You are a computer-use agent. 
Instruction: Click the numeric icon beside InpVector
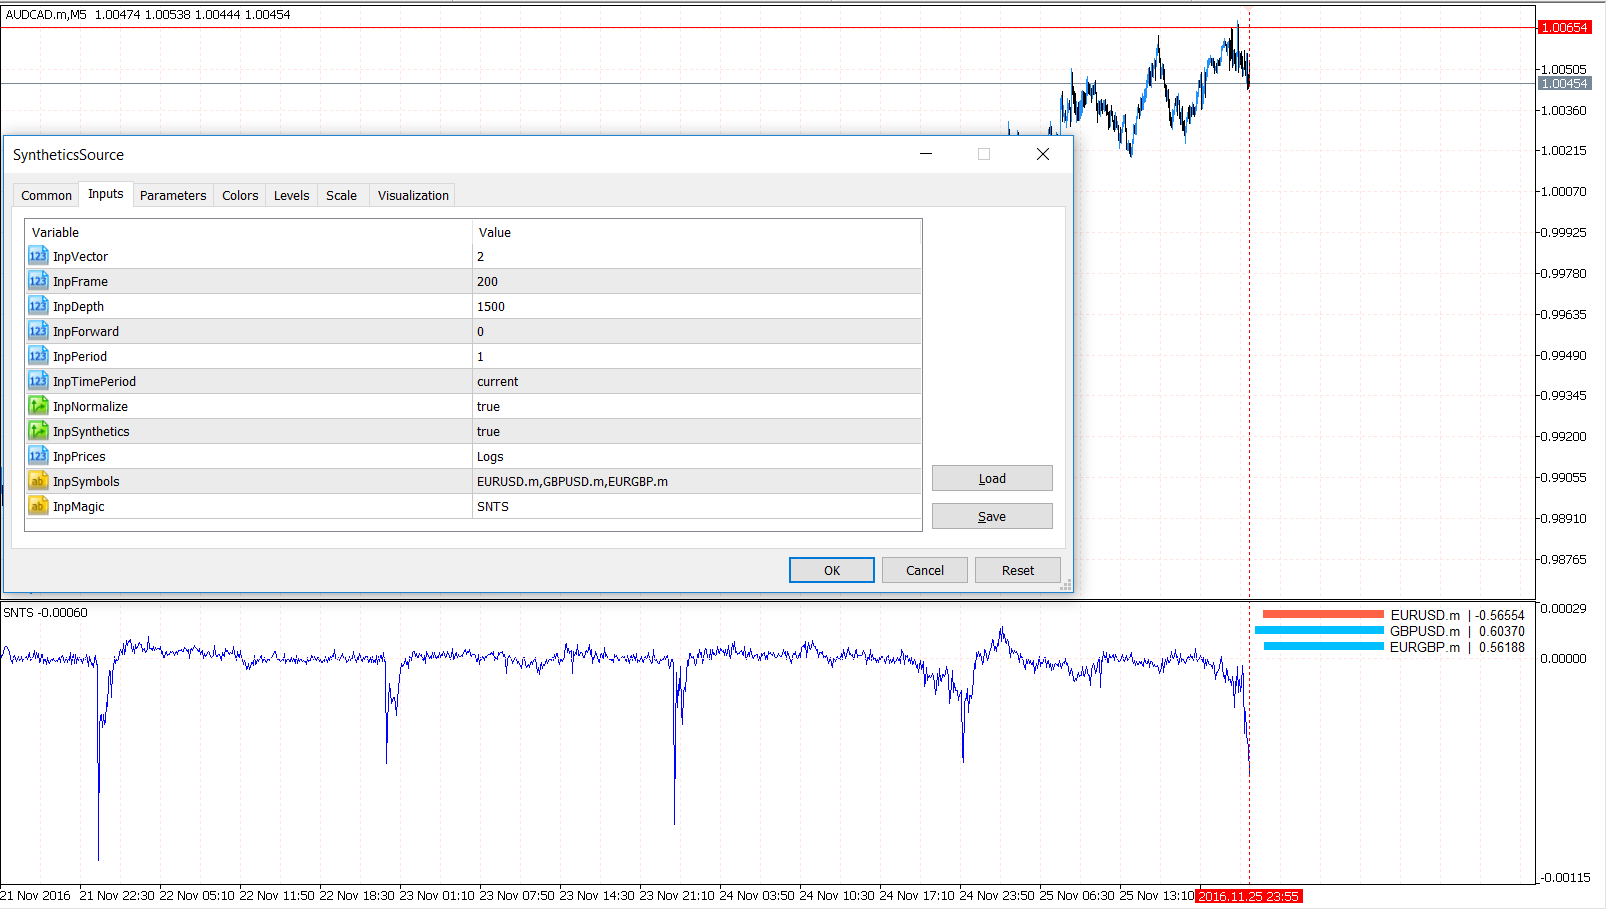pos(38,255)
